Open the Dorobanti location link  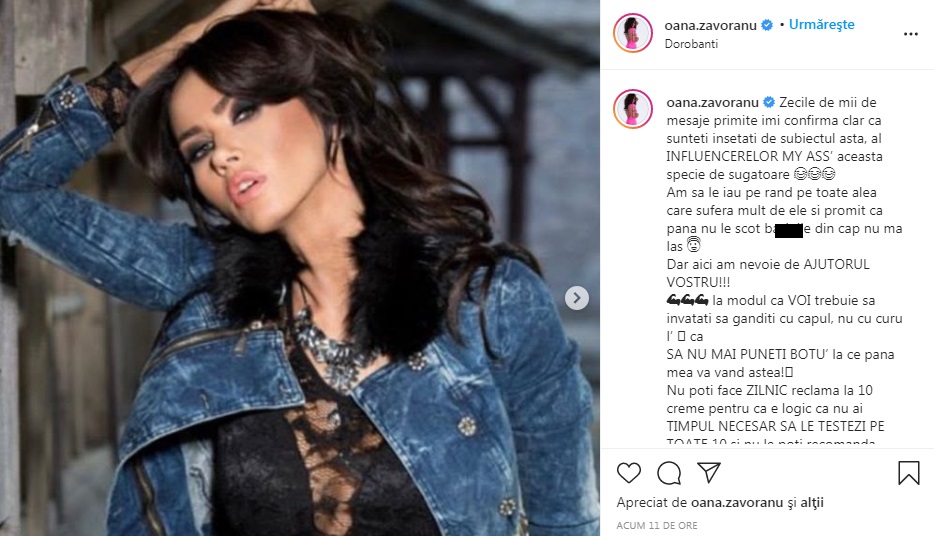click(691, 43)
